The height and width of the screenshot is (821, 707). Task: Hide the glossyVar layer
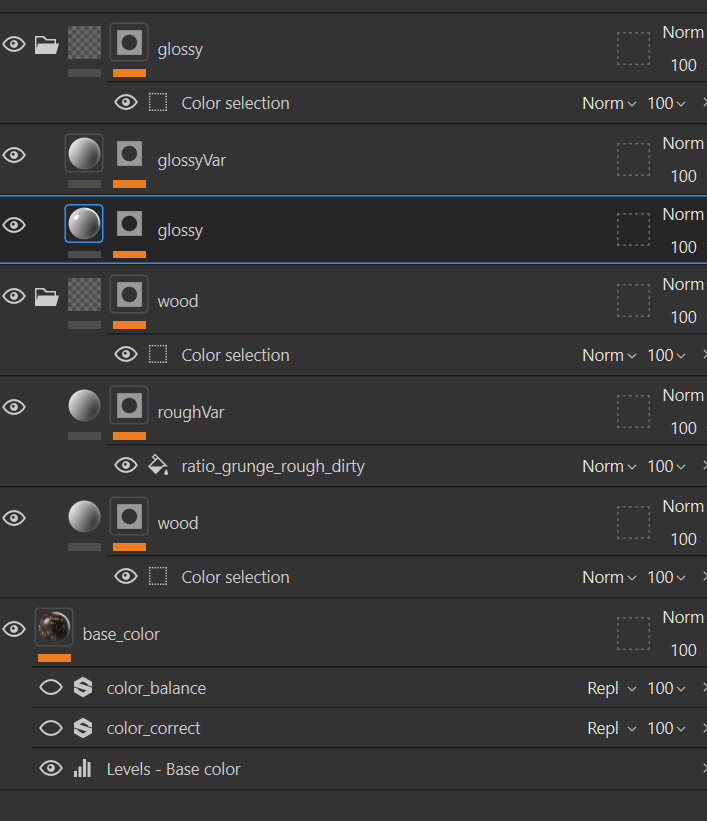[14, 155]
